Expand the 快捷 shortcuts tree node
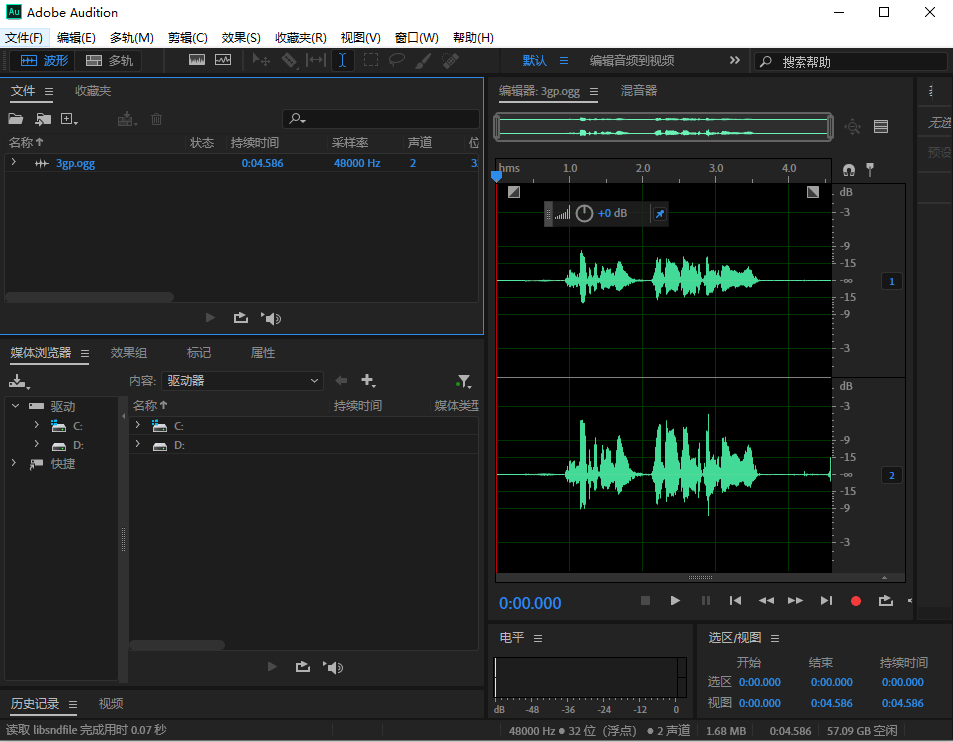953x742 pixels. pos(14,463)
